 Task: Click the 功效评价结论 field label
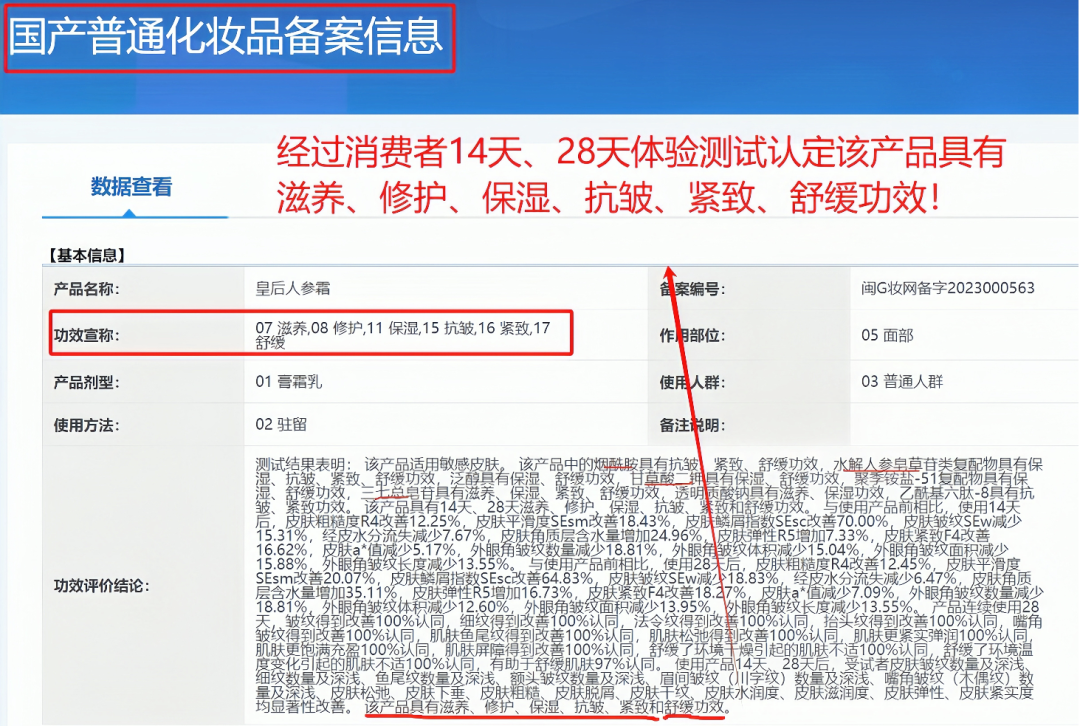101,586
